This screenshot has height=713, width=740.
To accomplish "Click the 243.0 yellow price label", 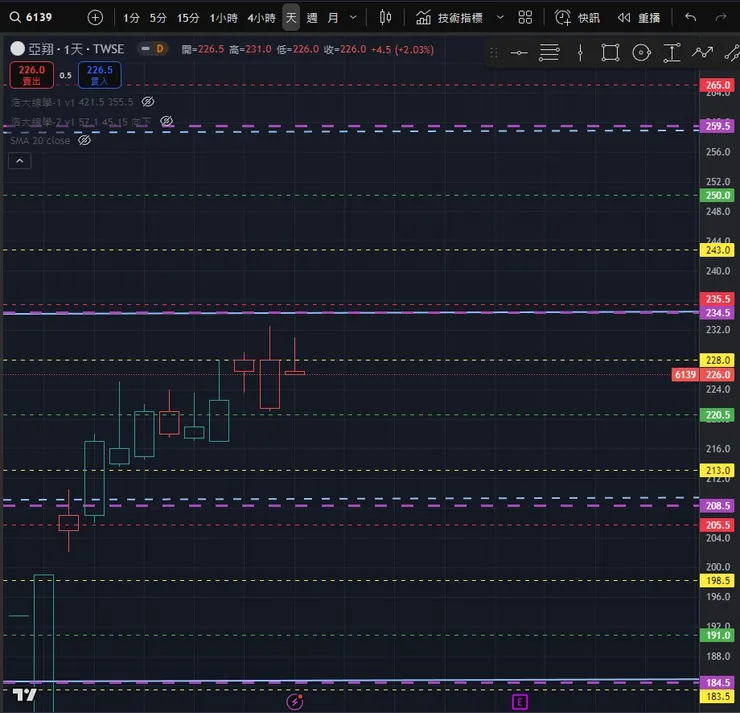I will point(717,250).
